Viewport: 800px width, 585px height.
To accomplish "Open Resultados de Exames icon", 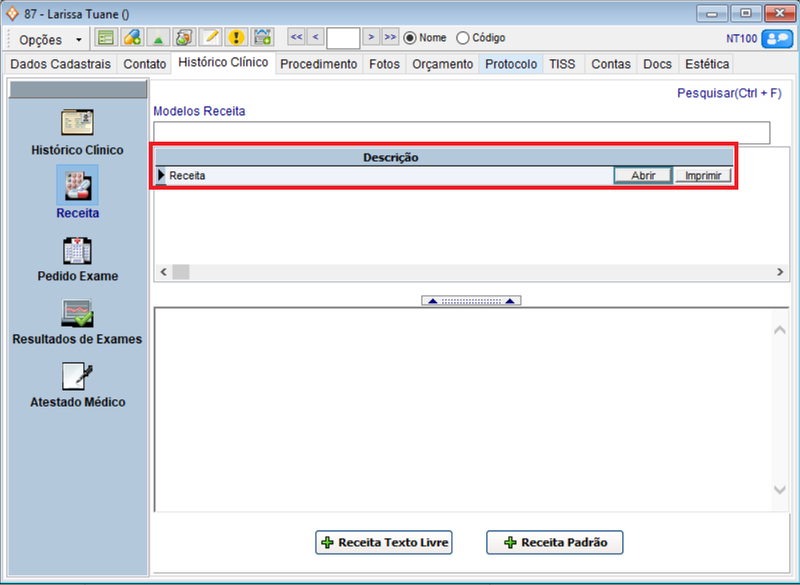I will point(77,313).
